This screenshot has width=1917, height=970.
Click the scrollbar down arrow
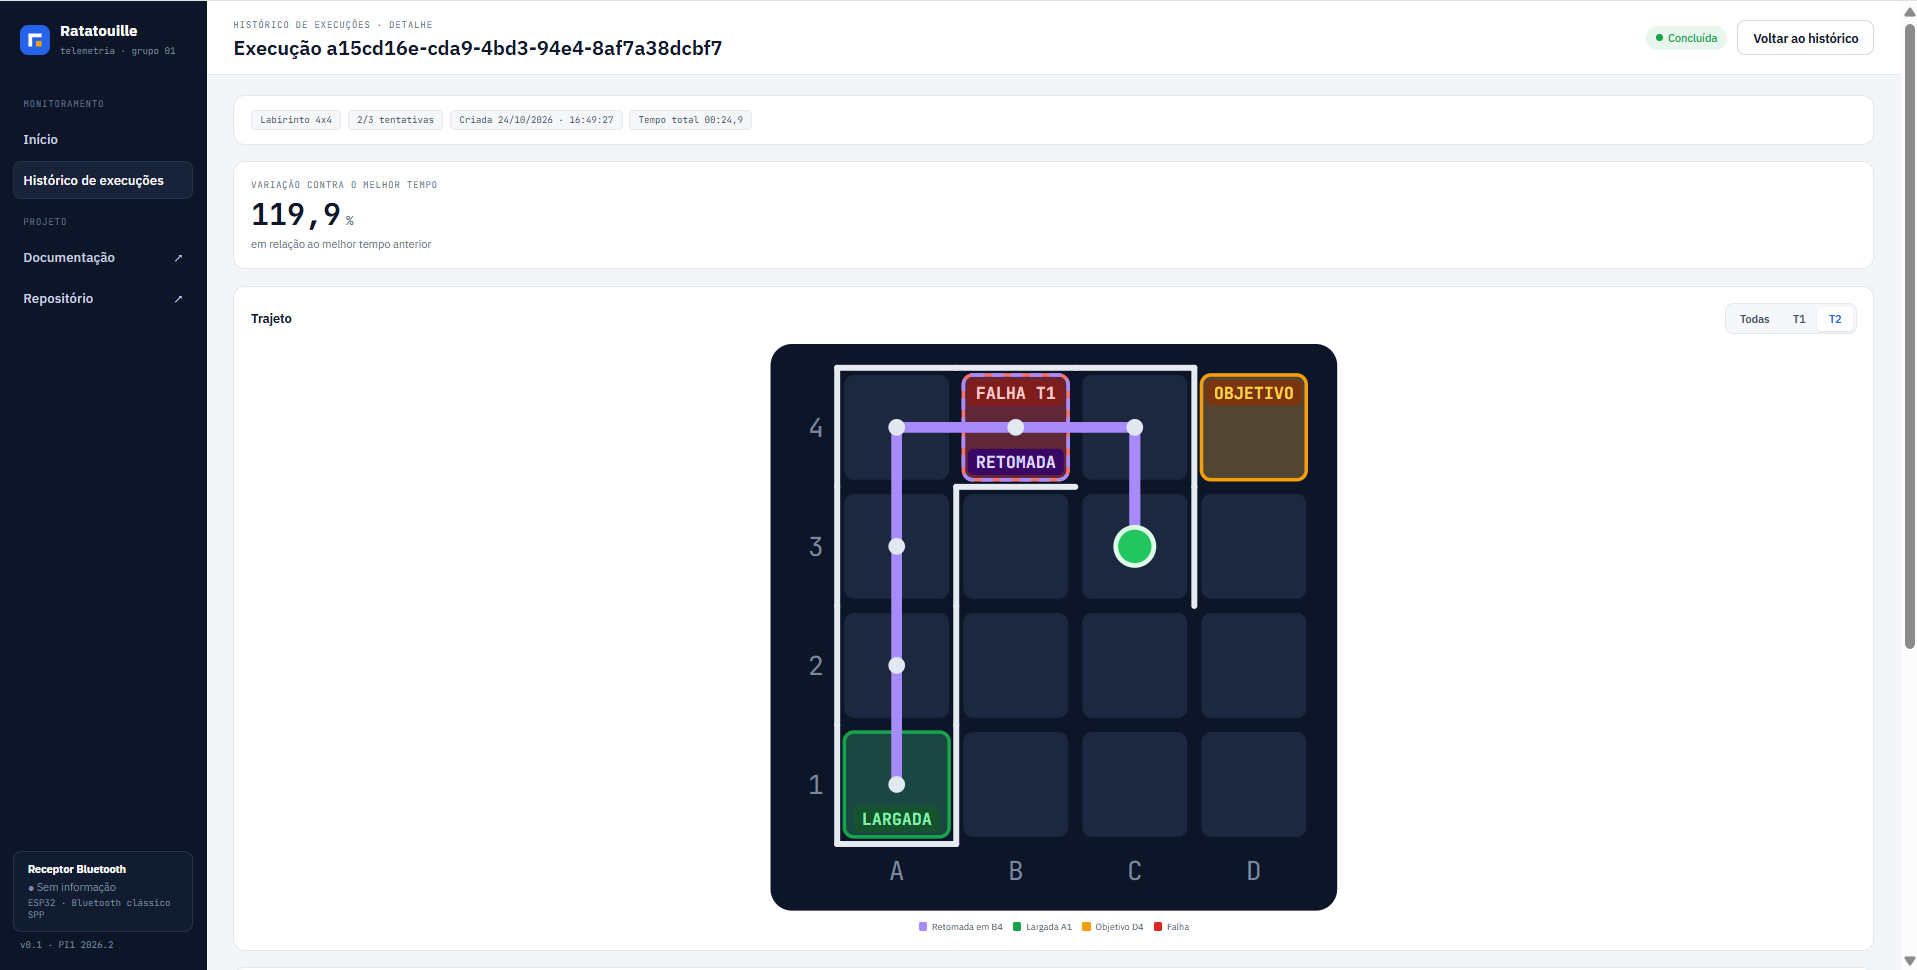pyautogui.click(x=1909, y=961)
